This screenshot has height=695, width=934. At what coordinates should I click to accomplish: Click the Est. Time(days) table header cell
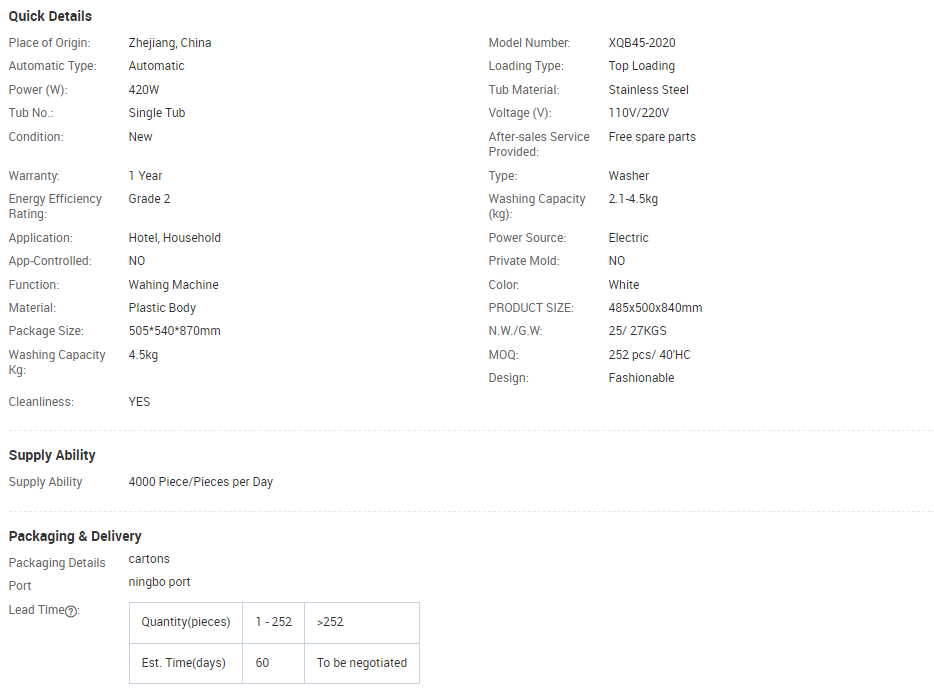185,663
